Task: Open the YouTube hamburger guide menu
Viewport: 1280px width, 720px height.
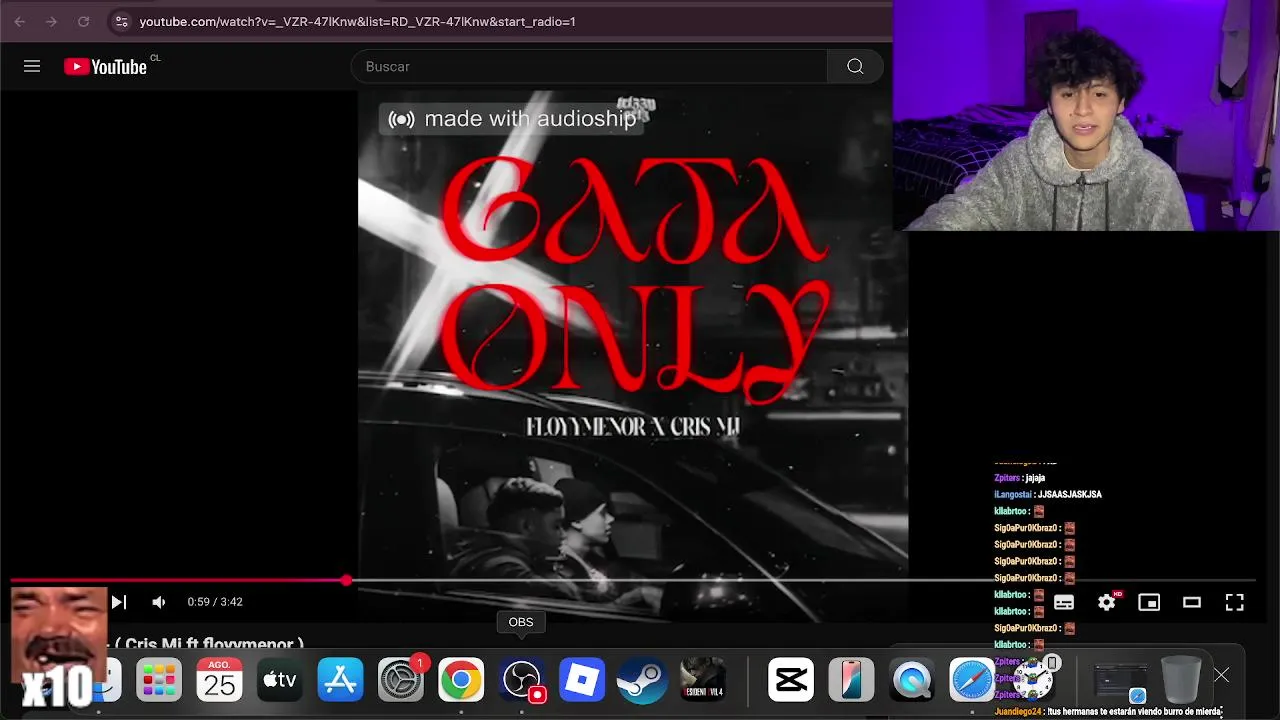Action: (x=32, y=66)
